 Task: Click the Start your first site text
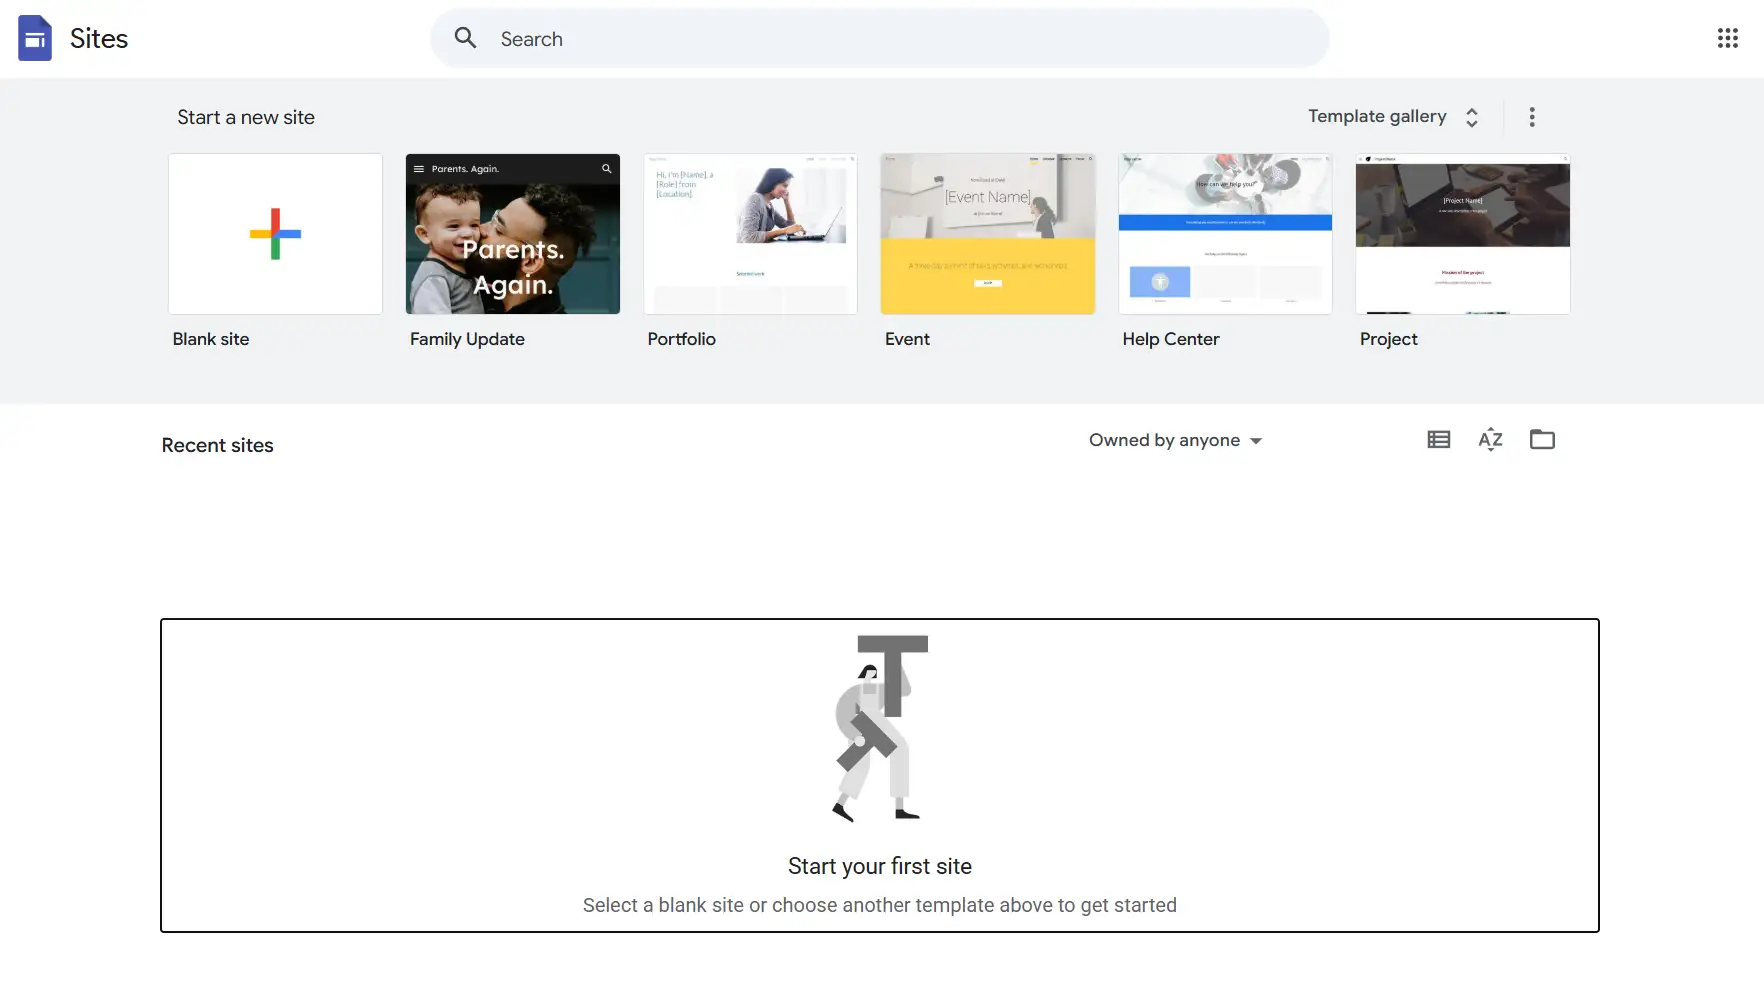(x=880, y=866)
